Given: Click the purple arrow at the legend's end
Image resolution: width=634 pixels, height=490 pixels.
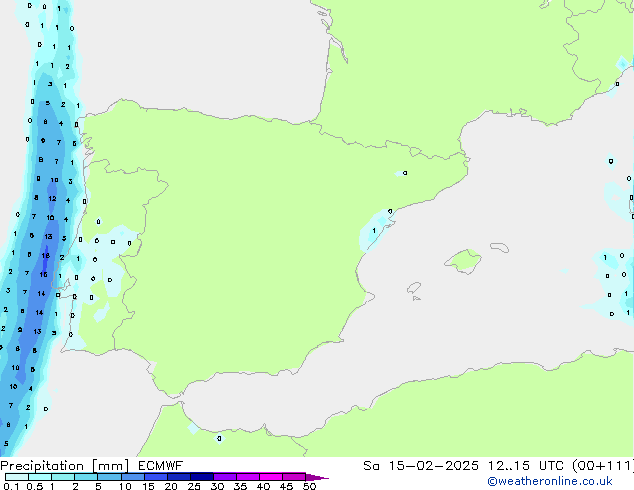Looking at the screenshot, I should (317, 477).
